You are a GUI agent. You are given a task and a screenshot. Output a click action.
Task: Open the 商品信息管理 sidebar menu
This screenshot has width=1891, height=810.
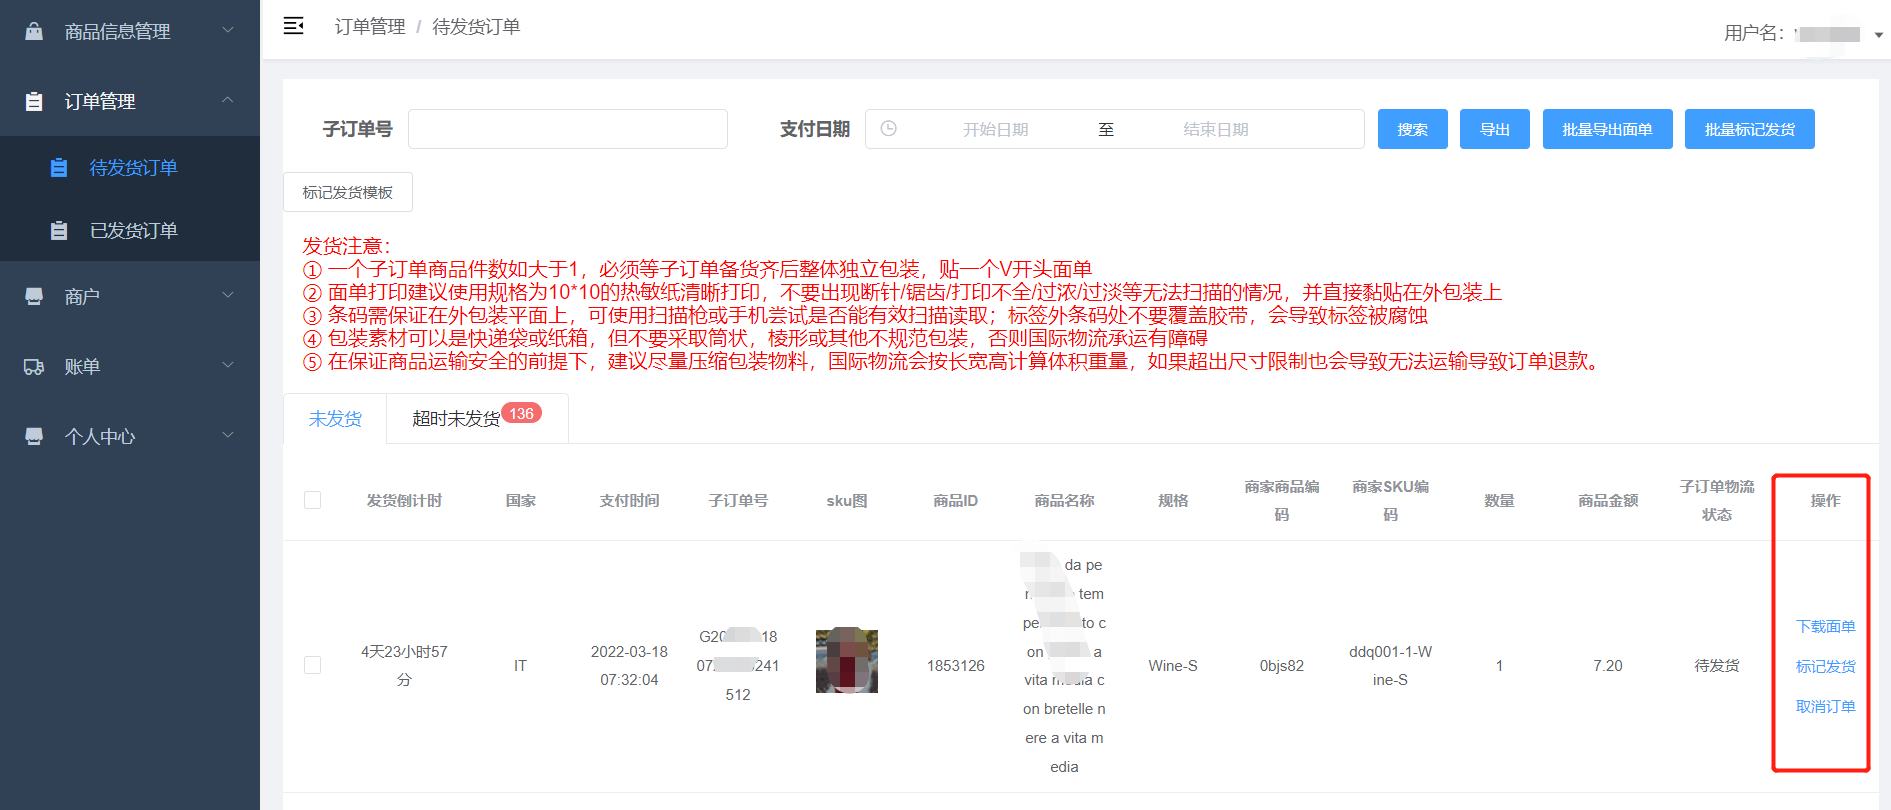(x=130, y=31)
